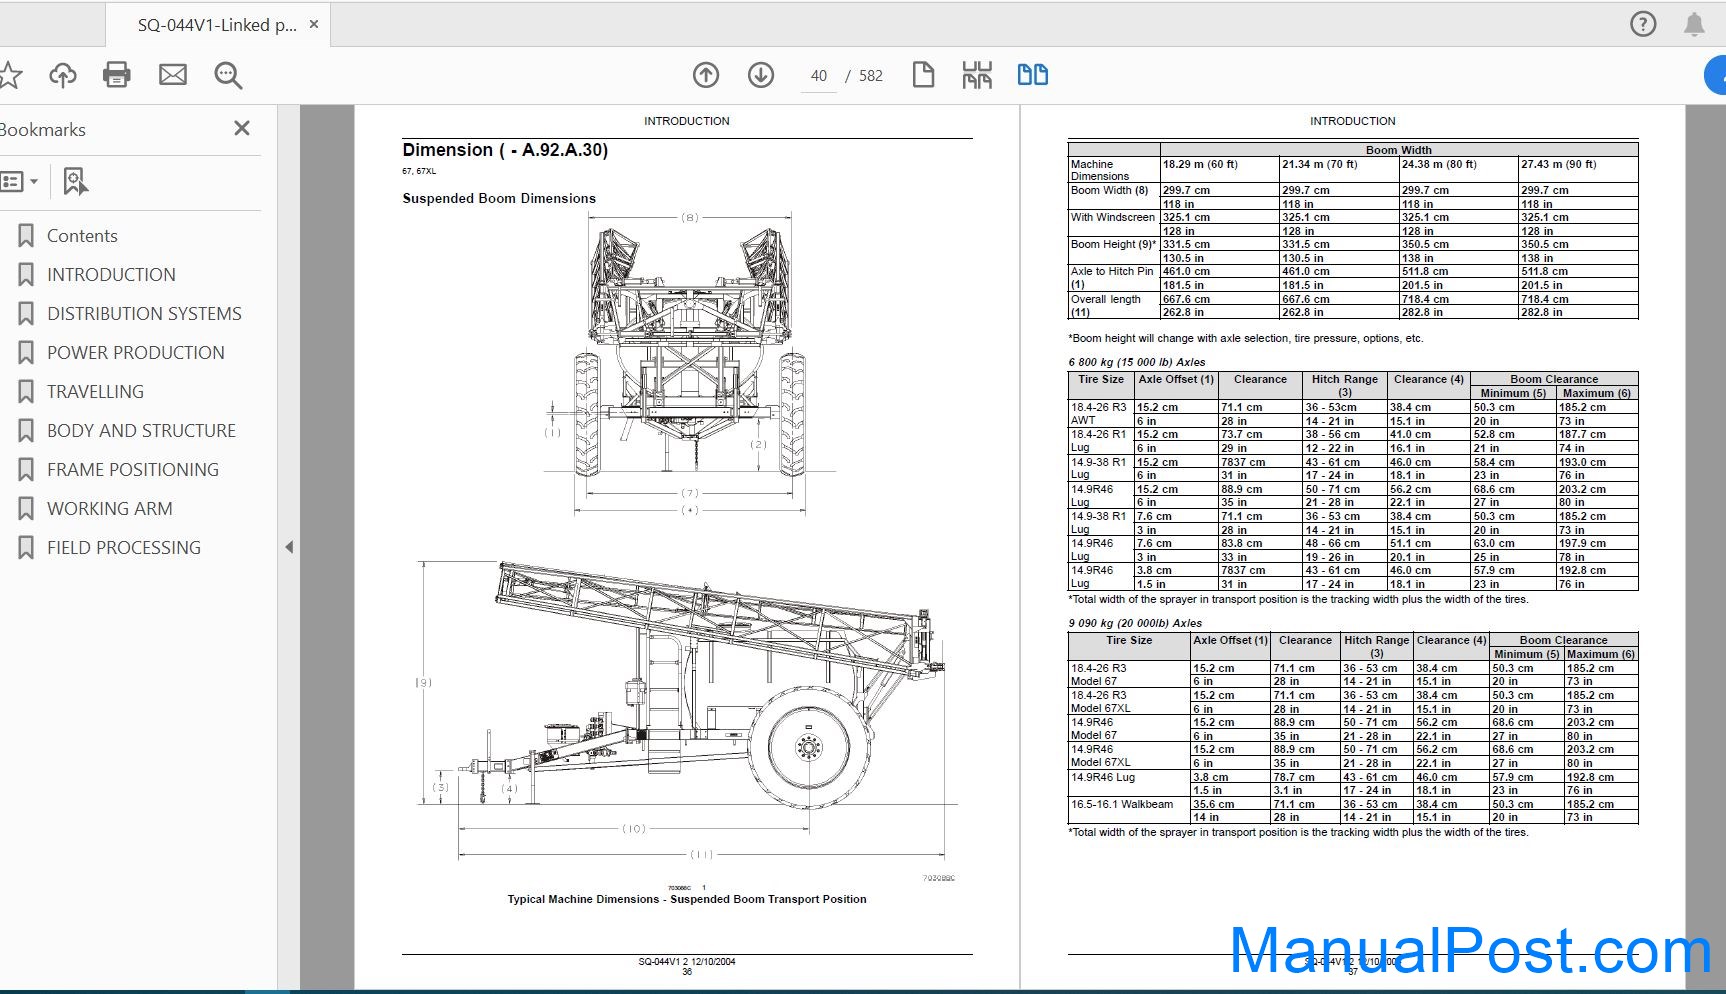Click the Boom Width table header

tap(1398, 150)
